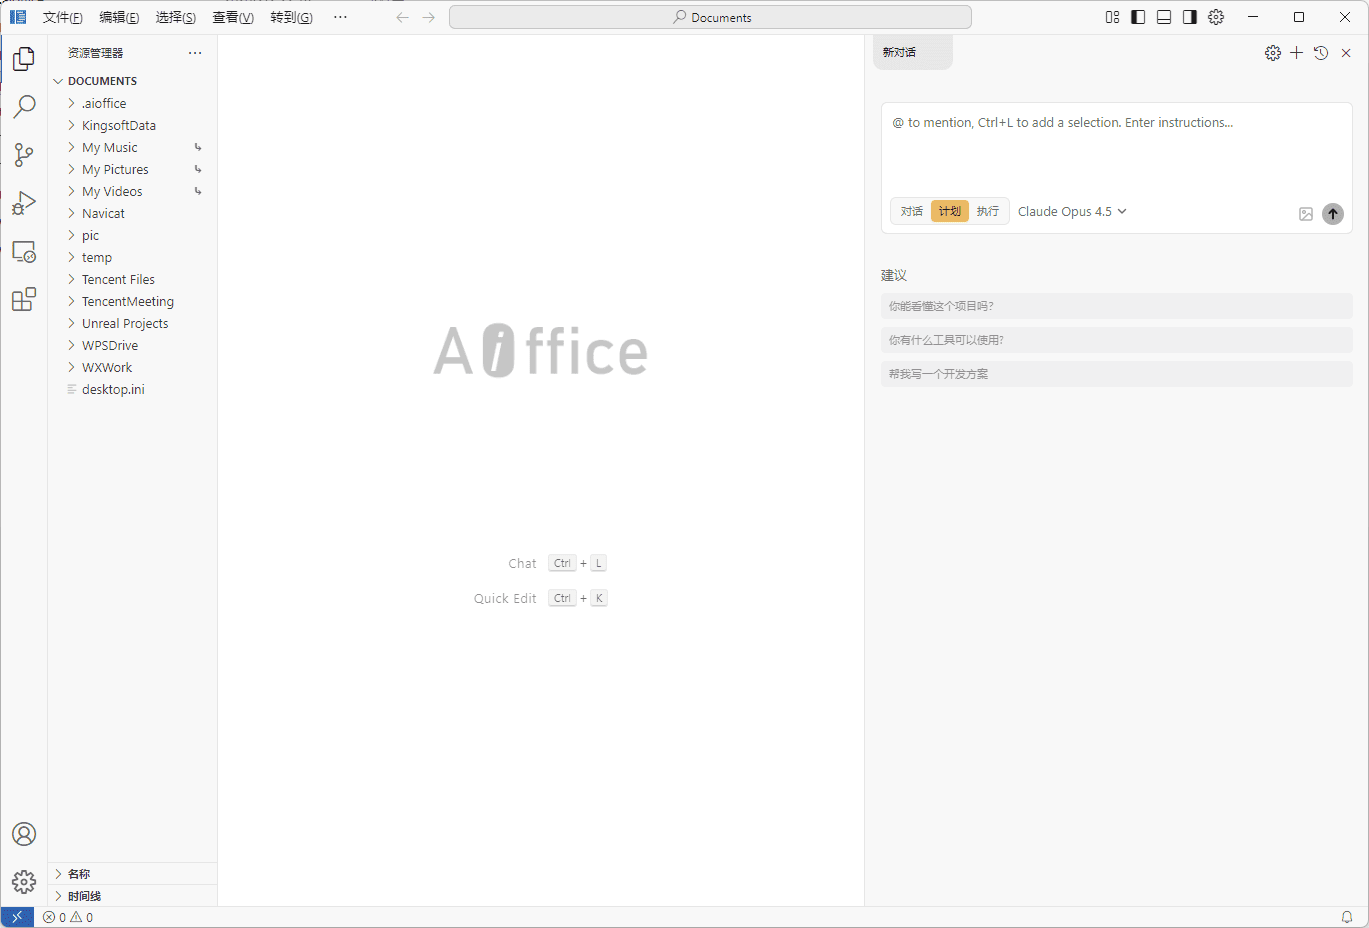Click the suggestion 帮我写一个开发方案
This screenshot has width=1369, height=928.
pos(1116,373)
